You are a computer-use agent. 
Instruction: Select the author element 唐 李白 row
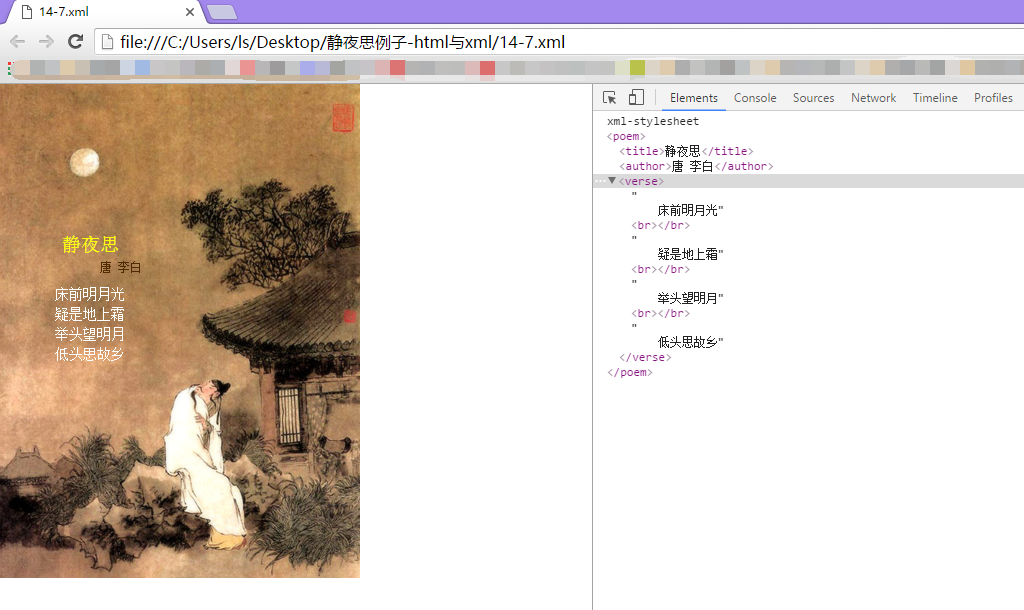coord(696,166)
